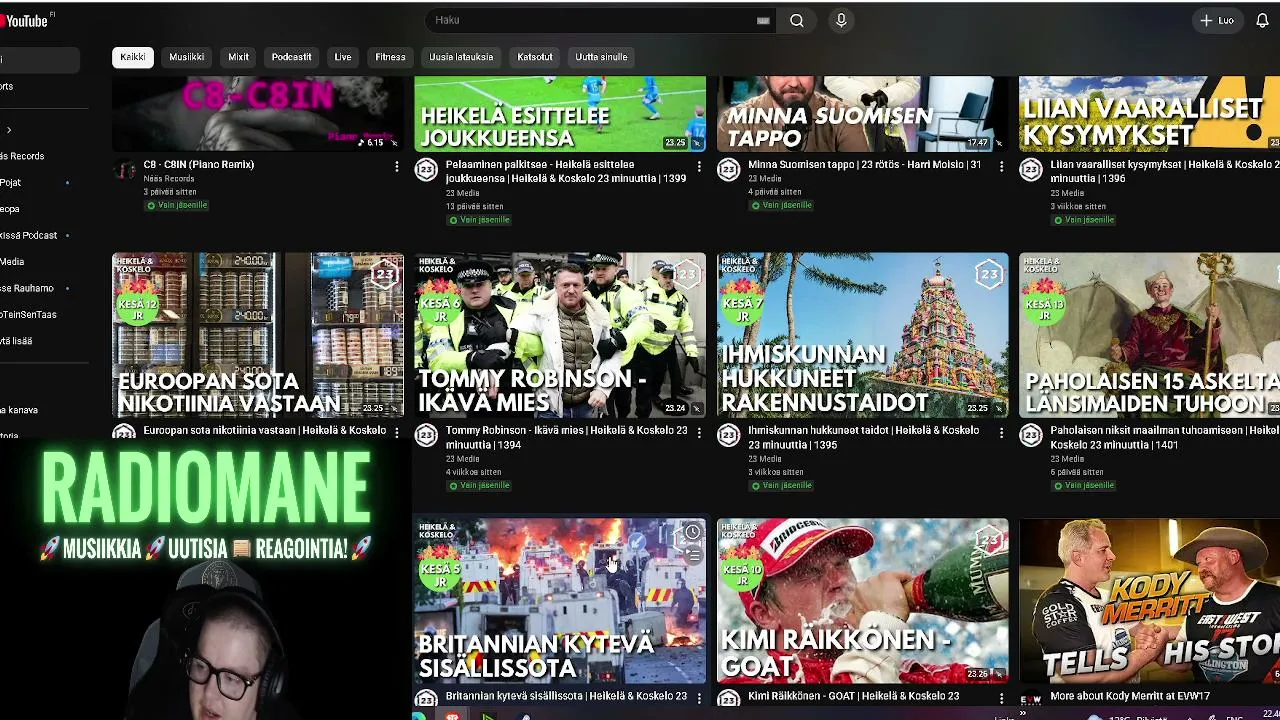
Task: Open the three-dot menu for Britannian kytevä sisällissota
Action: point(699,697)
